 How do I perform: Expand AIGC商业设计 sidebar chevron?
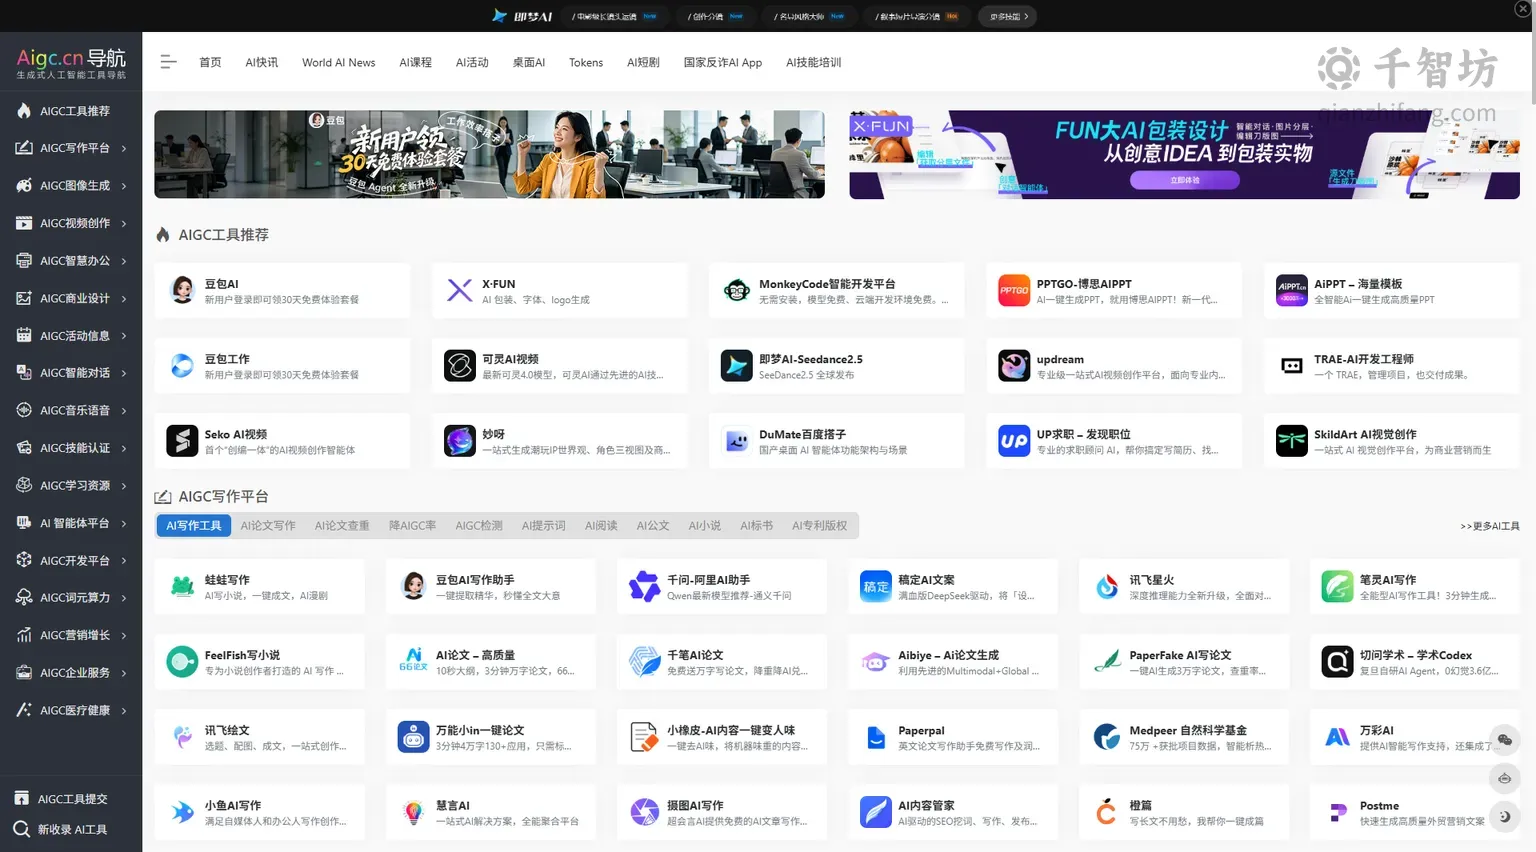coord(124,298)
